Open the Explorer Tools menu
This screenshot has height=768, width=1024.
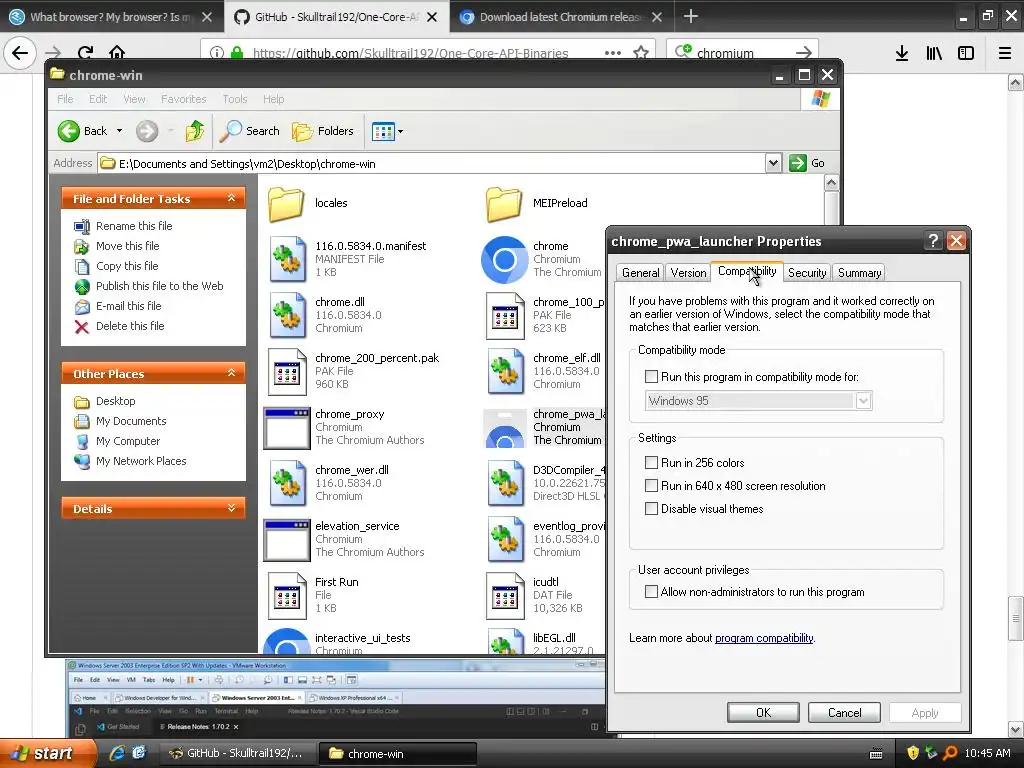(x=234, y=99)
